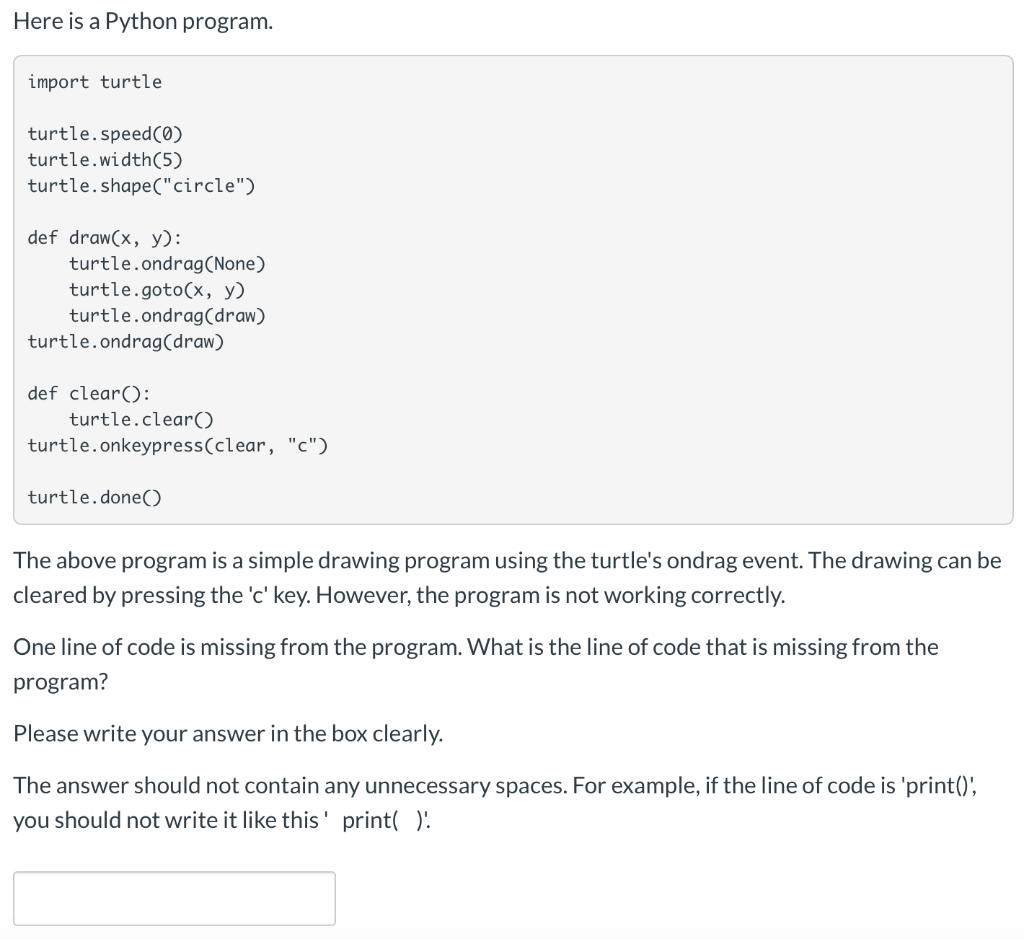1024x939 pixels.
Task: Select the turtle.ondrag(None) line
Action: 167,263
